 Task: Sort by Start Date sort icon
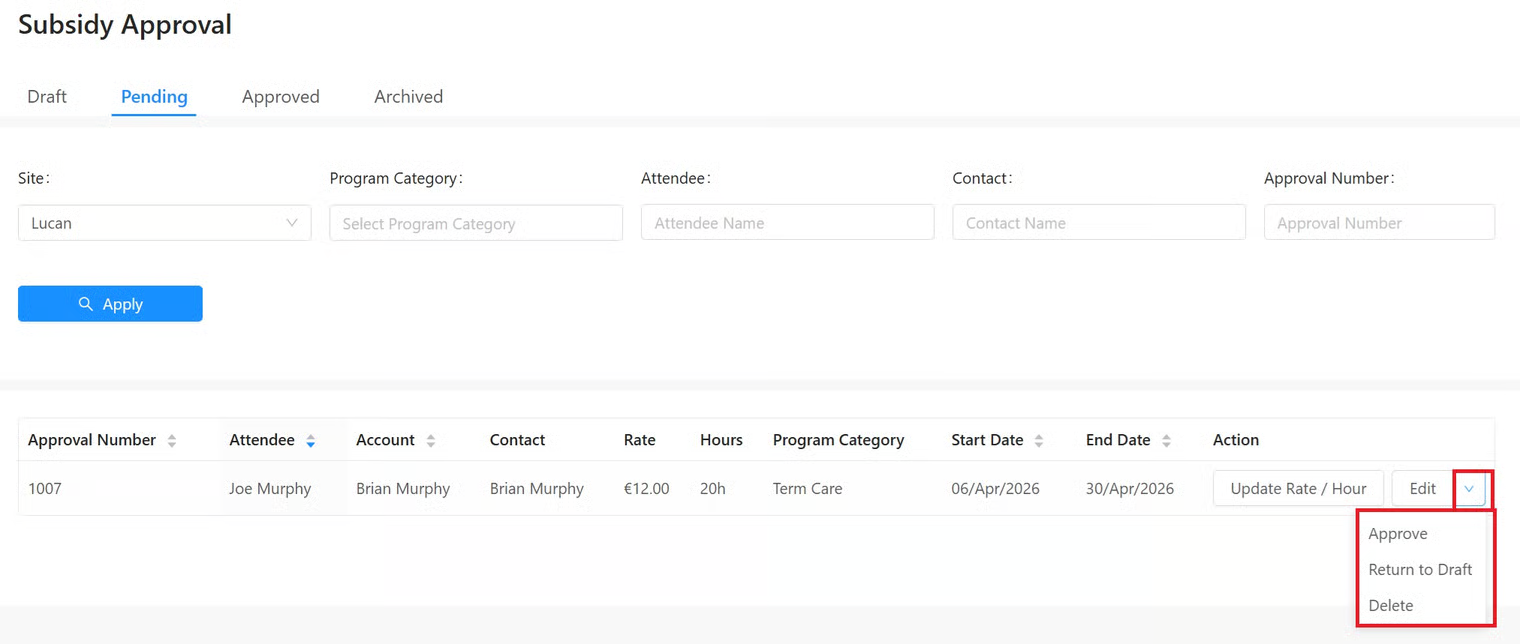point(1039,441)
